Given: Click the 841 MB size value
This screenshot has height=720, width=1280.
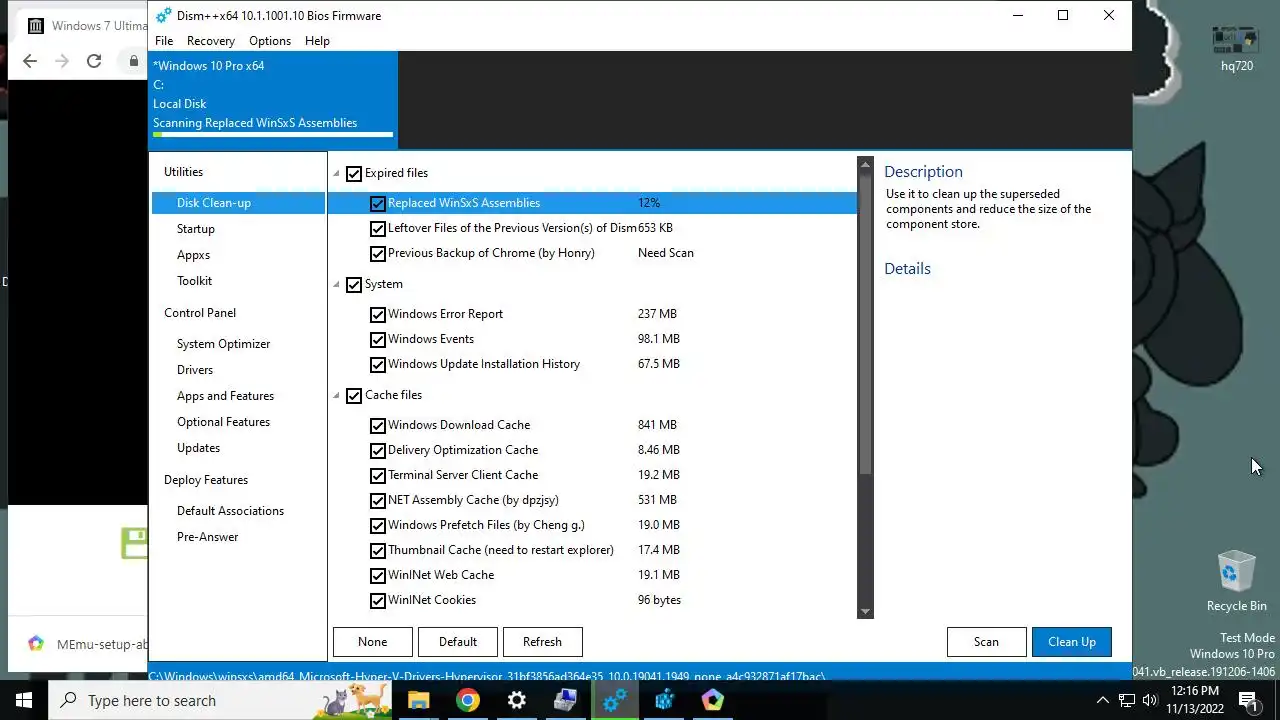Looking at the screenshot, I should point(657,425).
